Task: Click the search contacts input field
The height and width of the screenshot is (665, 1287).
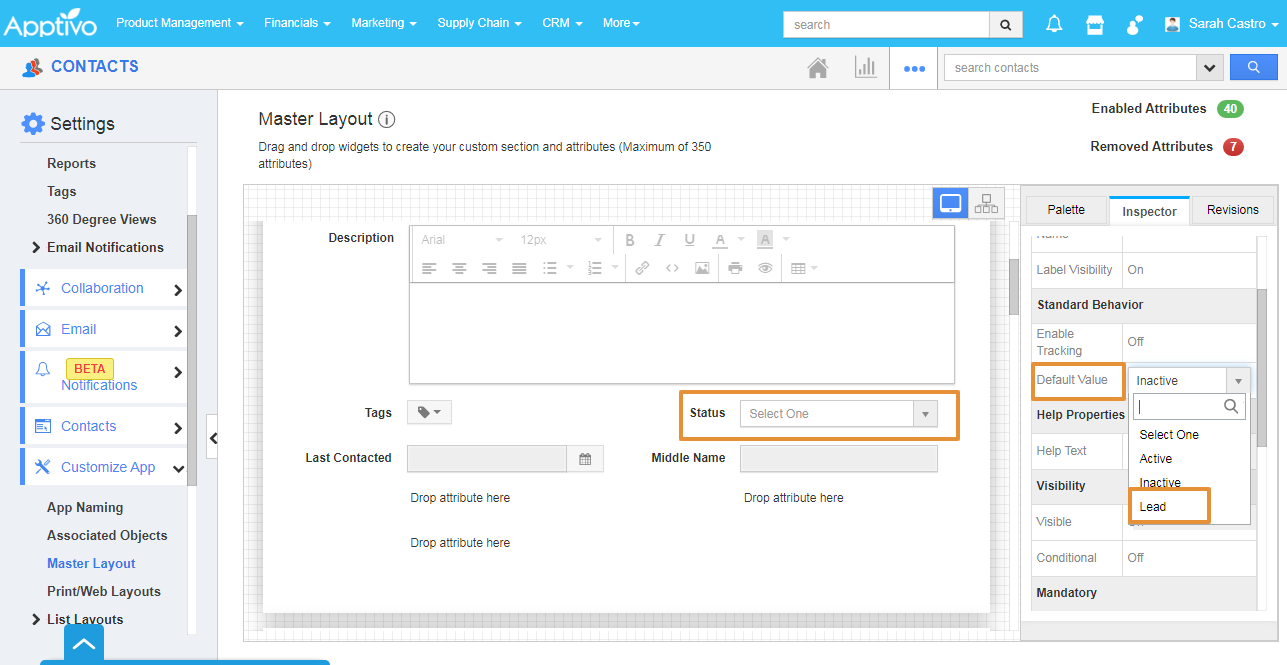Action: (1069, 68)
